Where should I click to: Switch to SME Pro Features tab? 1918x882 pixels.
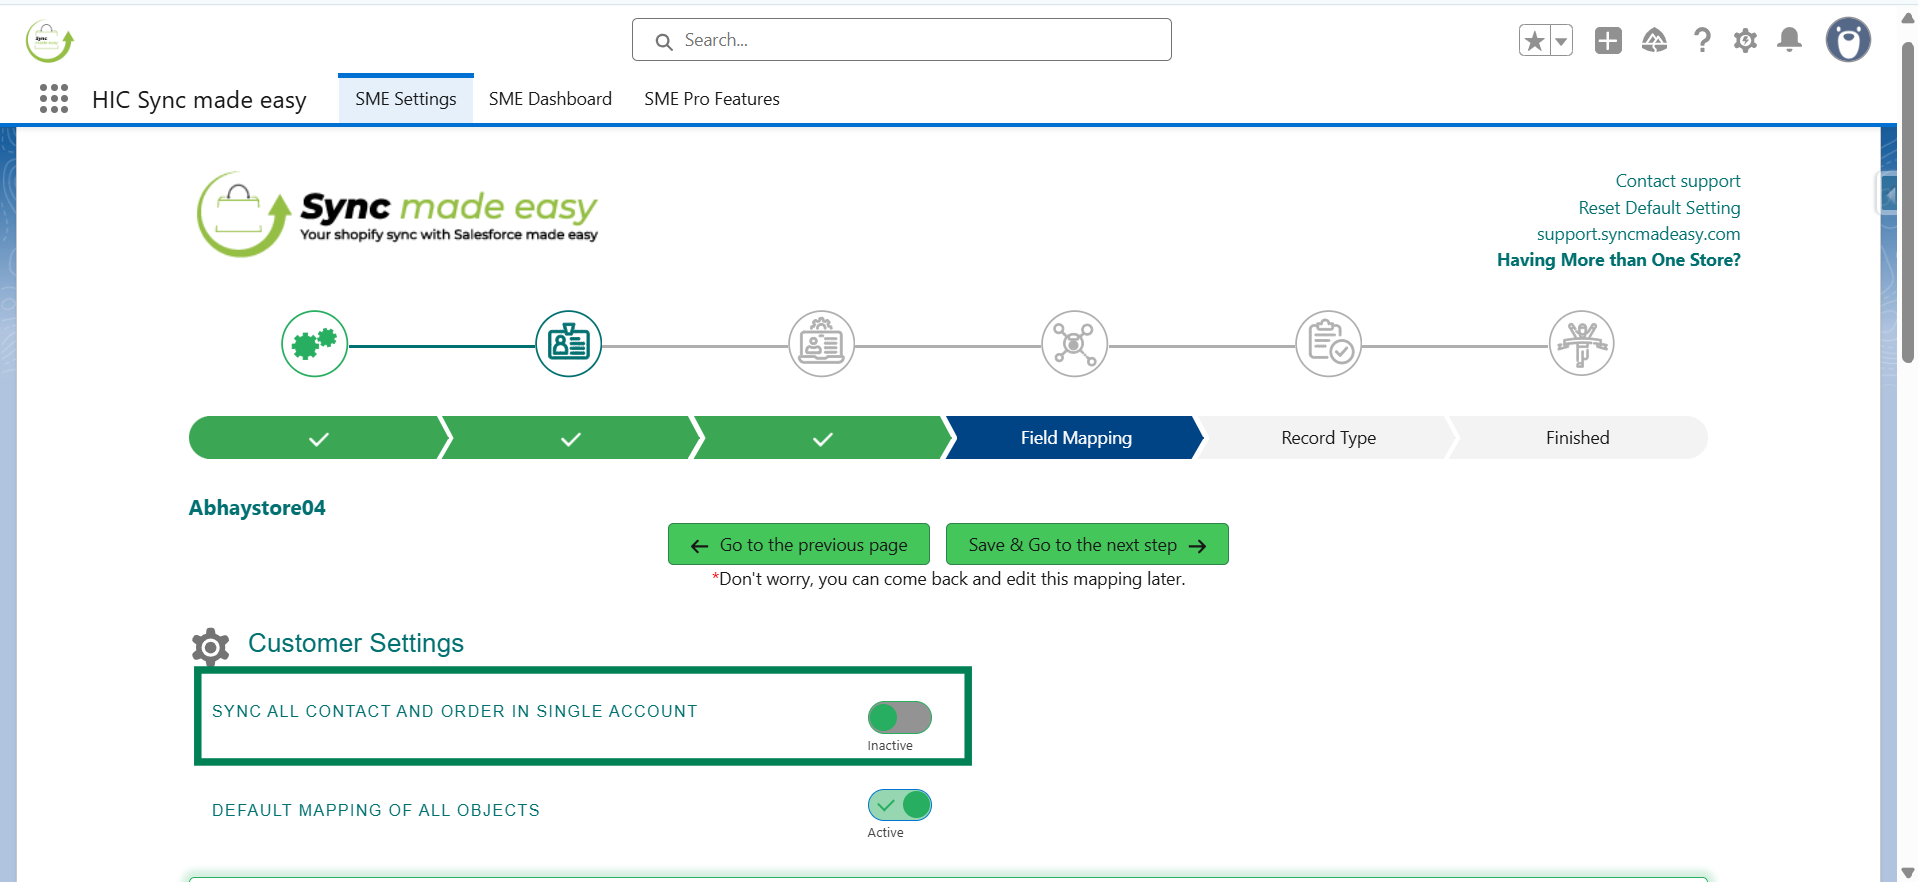tap(712, 99)
